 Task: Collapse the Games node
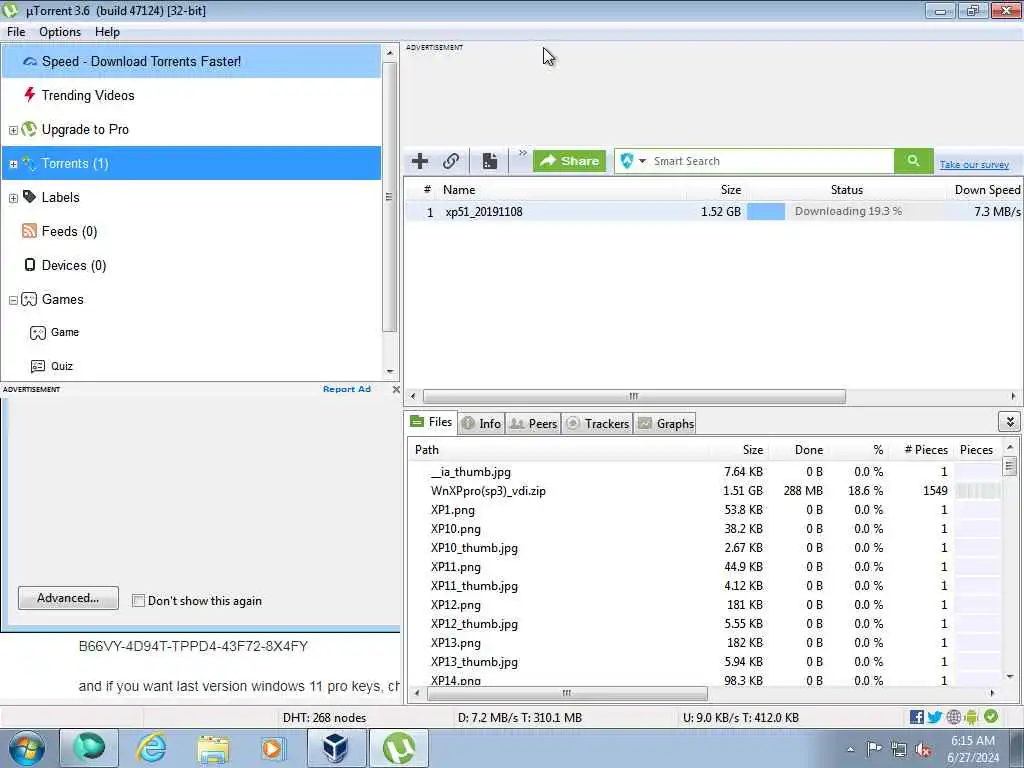coord(13,300)
